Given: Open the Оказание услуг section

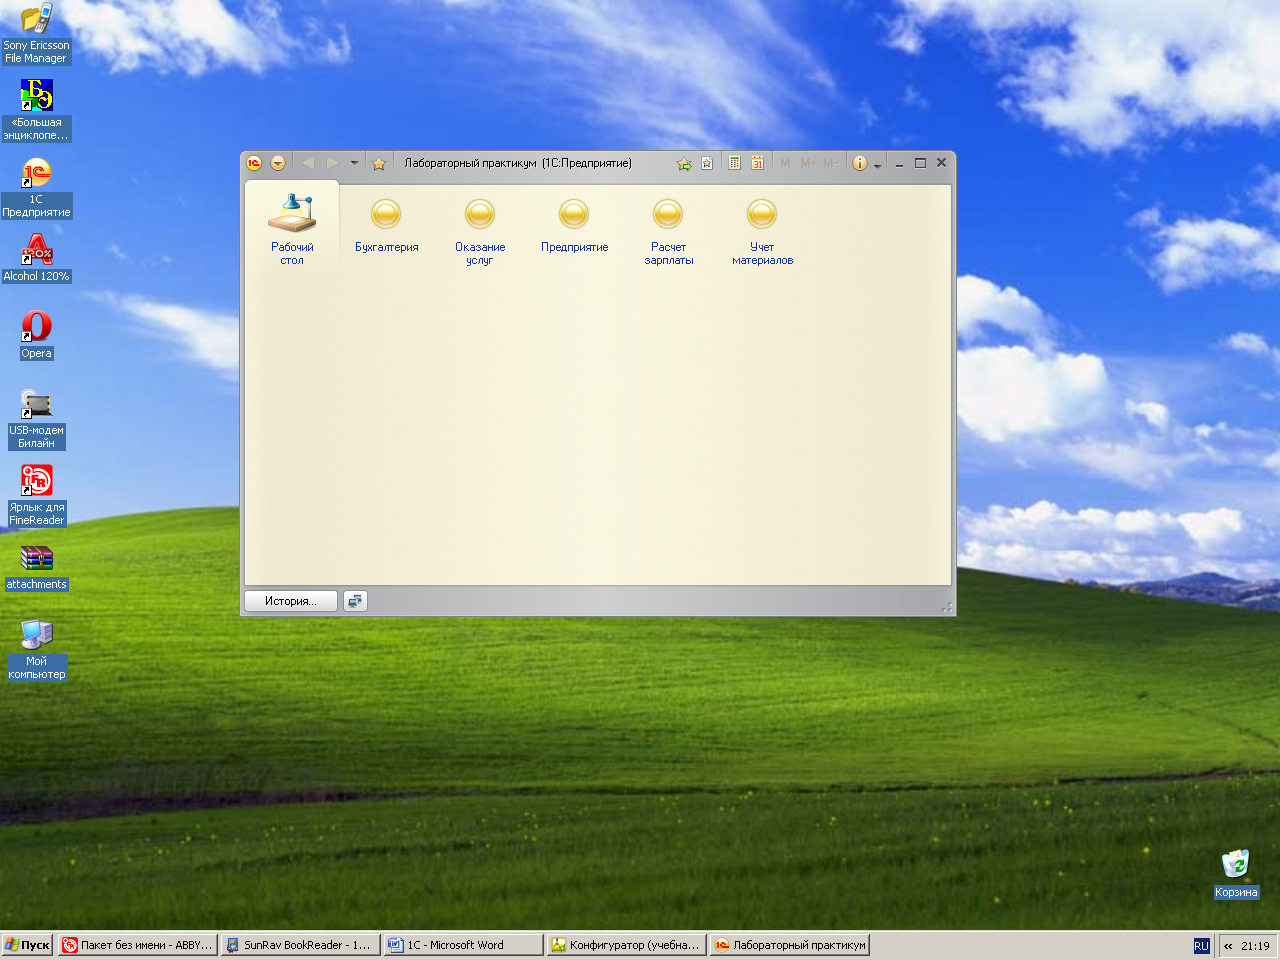Looking at the screenshot, I should point(480,232).
